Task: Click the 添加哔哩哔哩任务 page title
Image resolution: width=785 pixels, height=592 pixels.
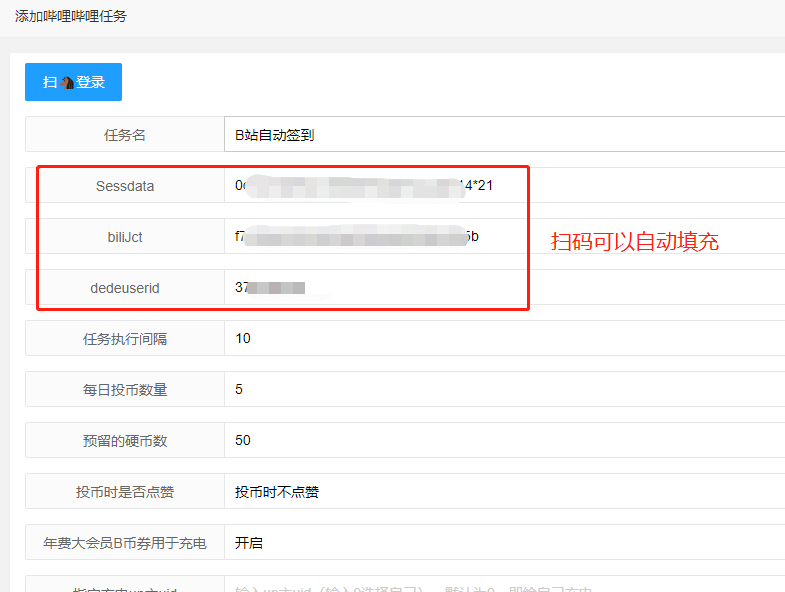Action: [x=71, y=17]
